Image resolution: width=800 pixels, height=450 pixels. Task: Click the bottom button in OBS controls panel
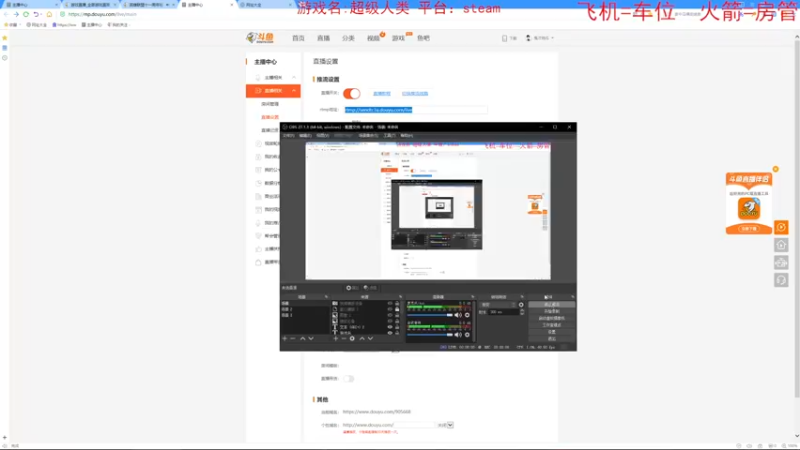[x=552, y=339]
